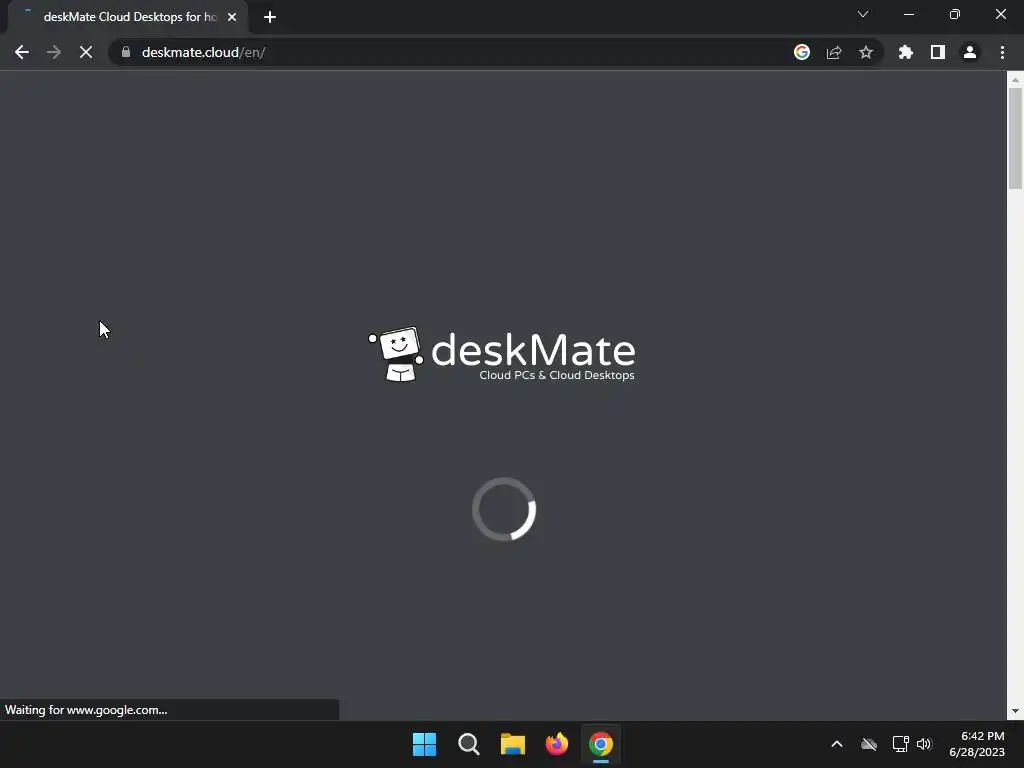Minimize the Chrome window
1024x768 pixels.
(908, 14)
